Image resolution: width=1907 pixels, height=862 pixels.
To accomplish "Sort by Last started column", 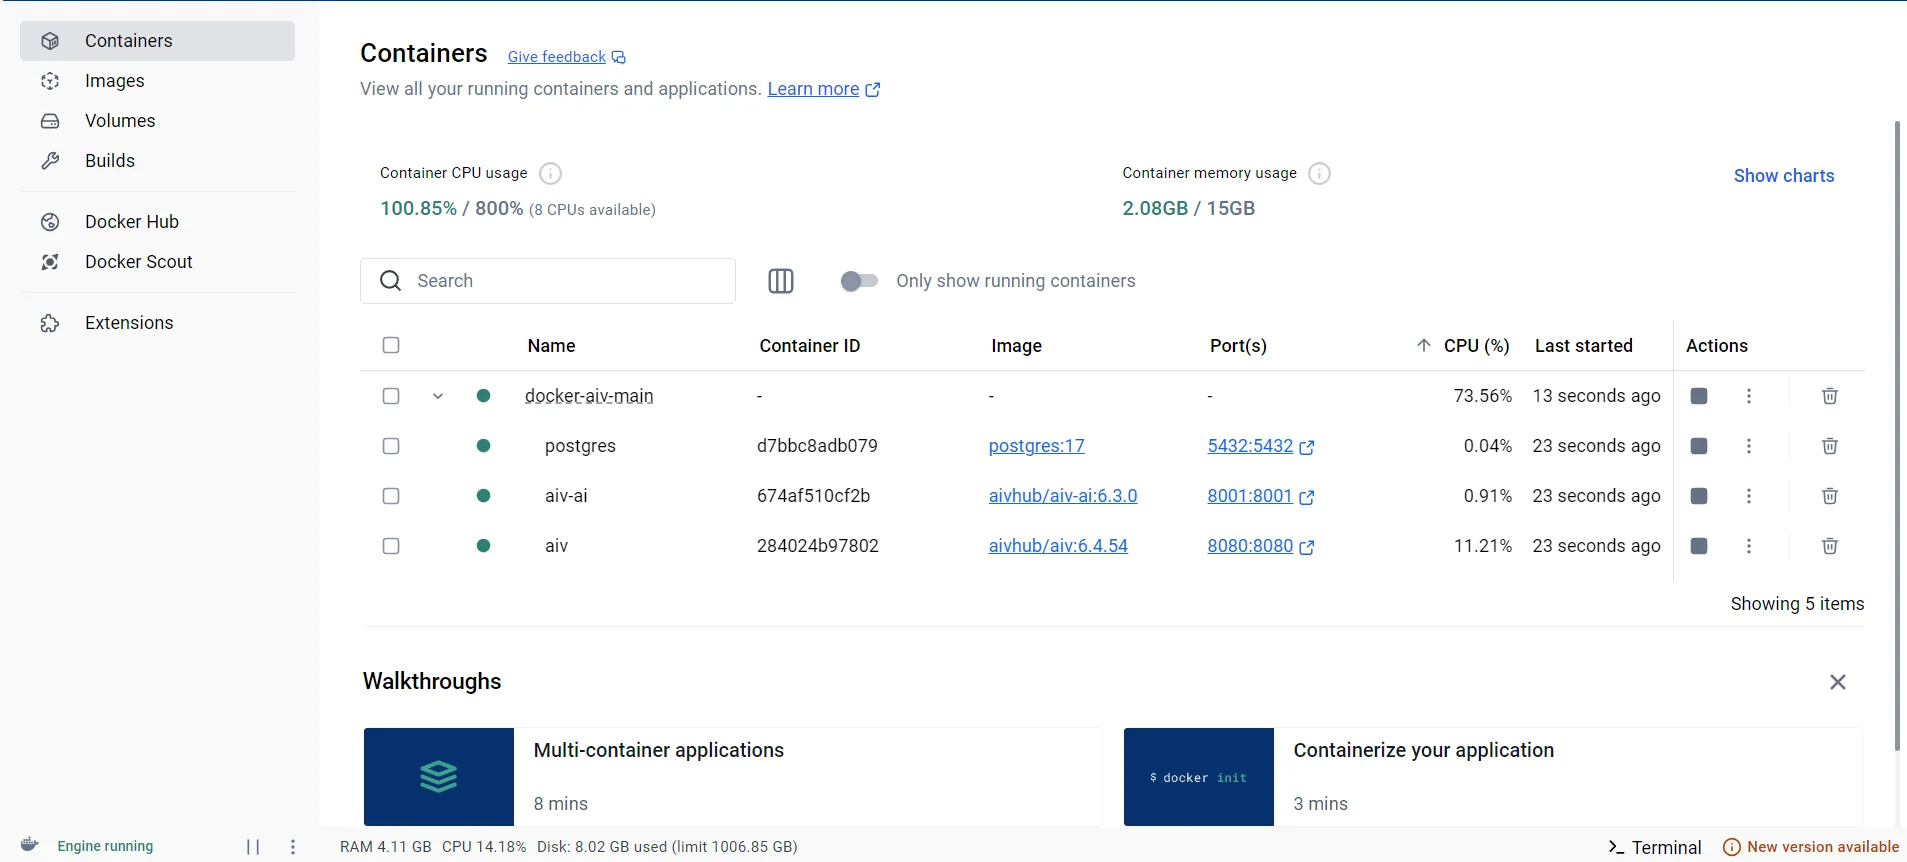I will tap(1583, 346).
